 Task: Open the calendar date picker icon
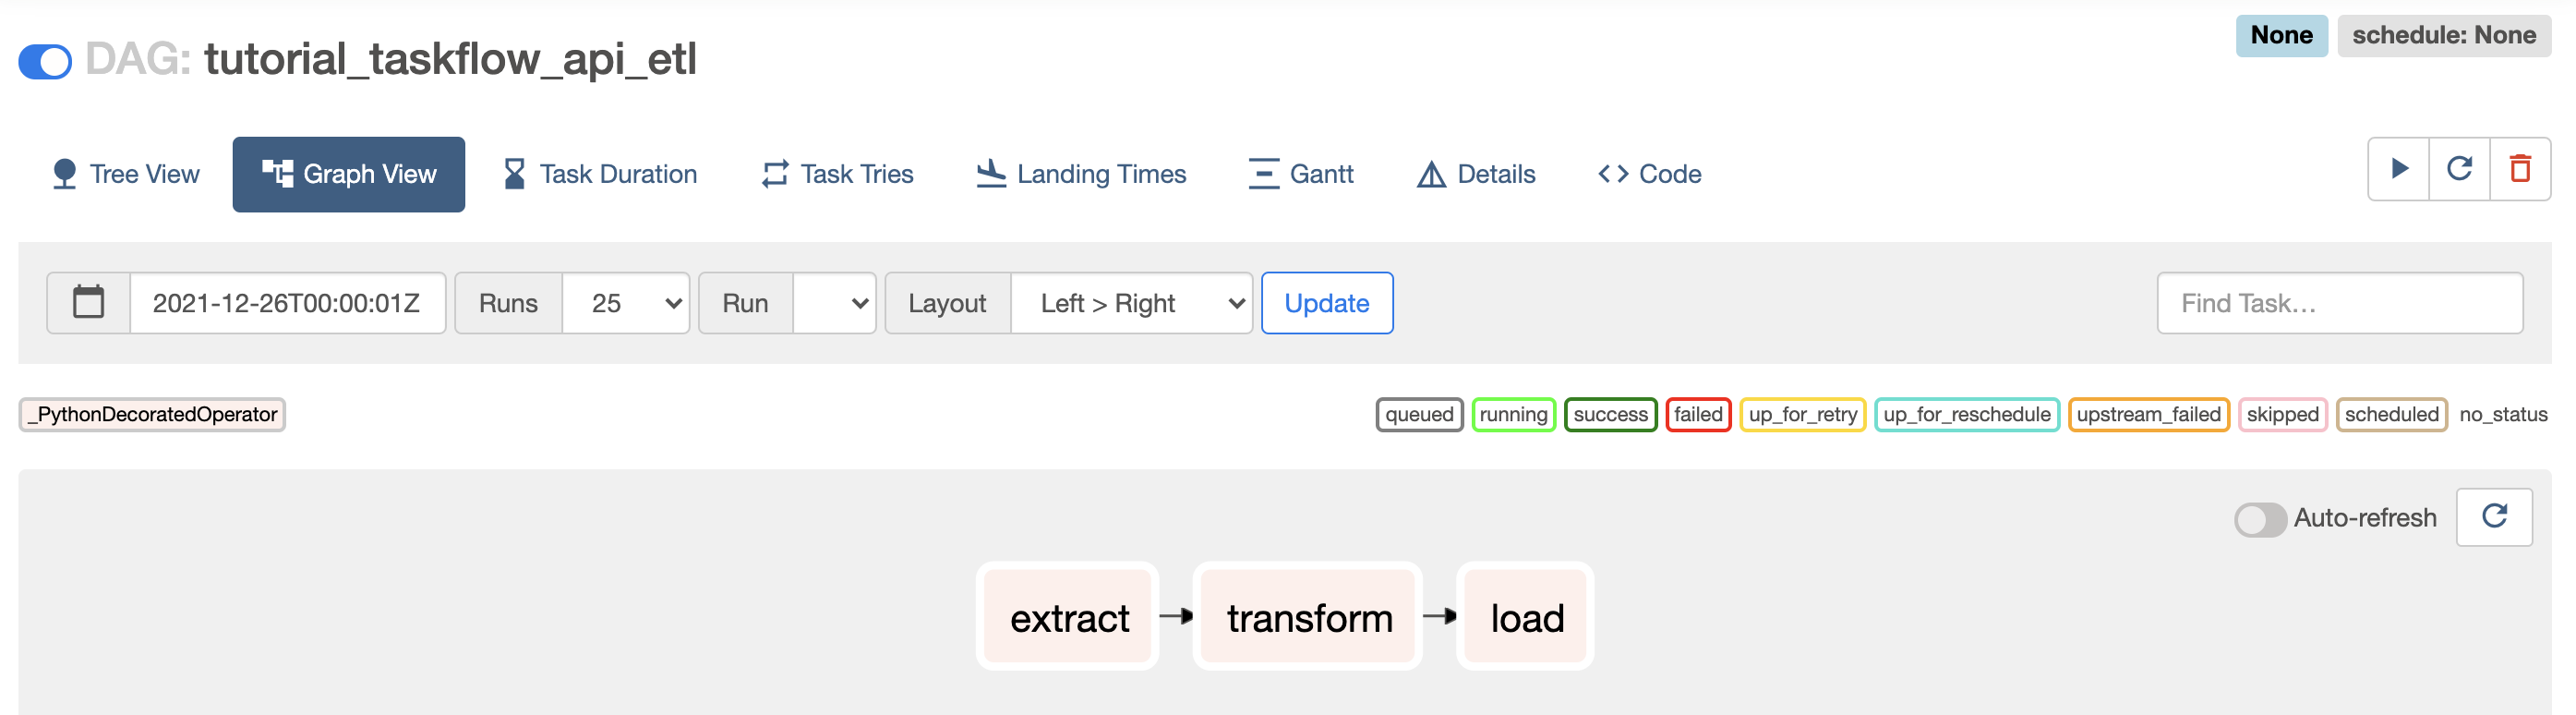[88, 302]
